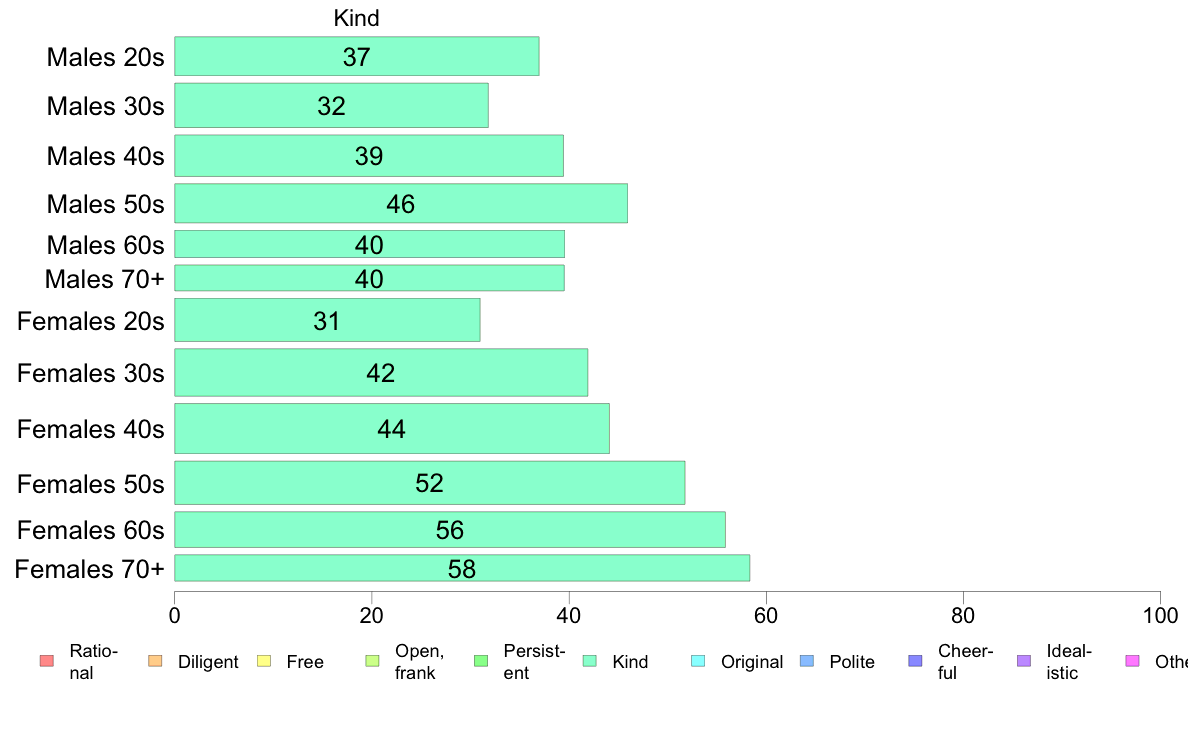The image size is (1188, 736).
Task: Select the Polite legend swatch
Action: pos(807,661)
